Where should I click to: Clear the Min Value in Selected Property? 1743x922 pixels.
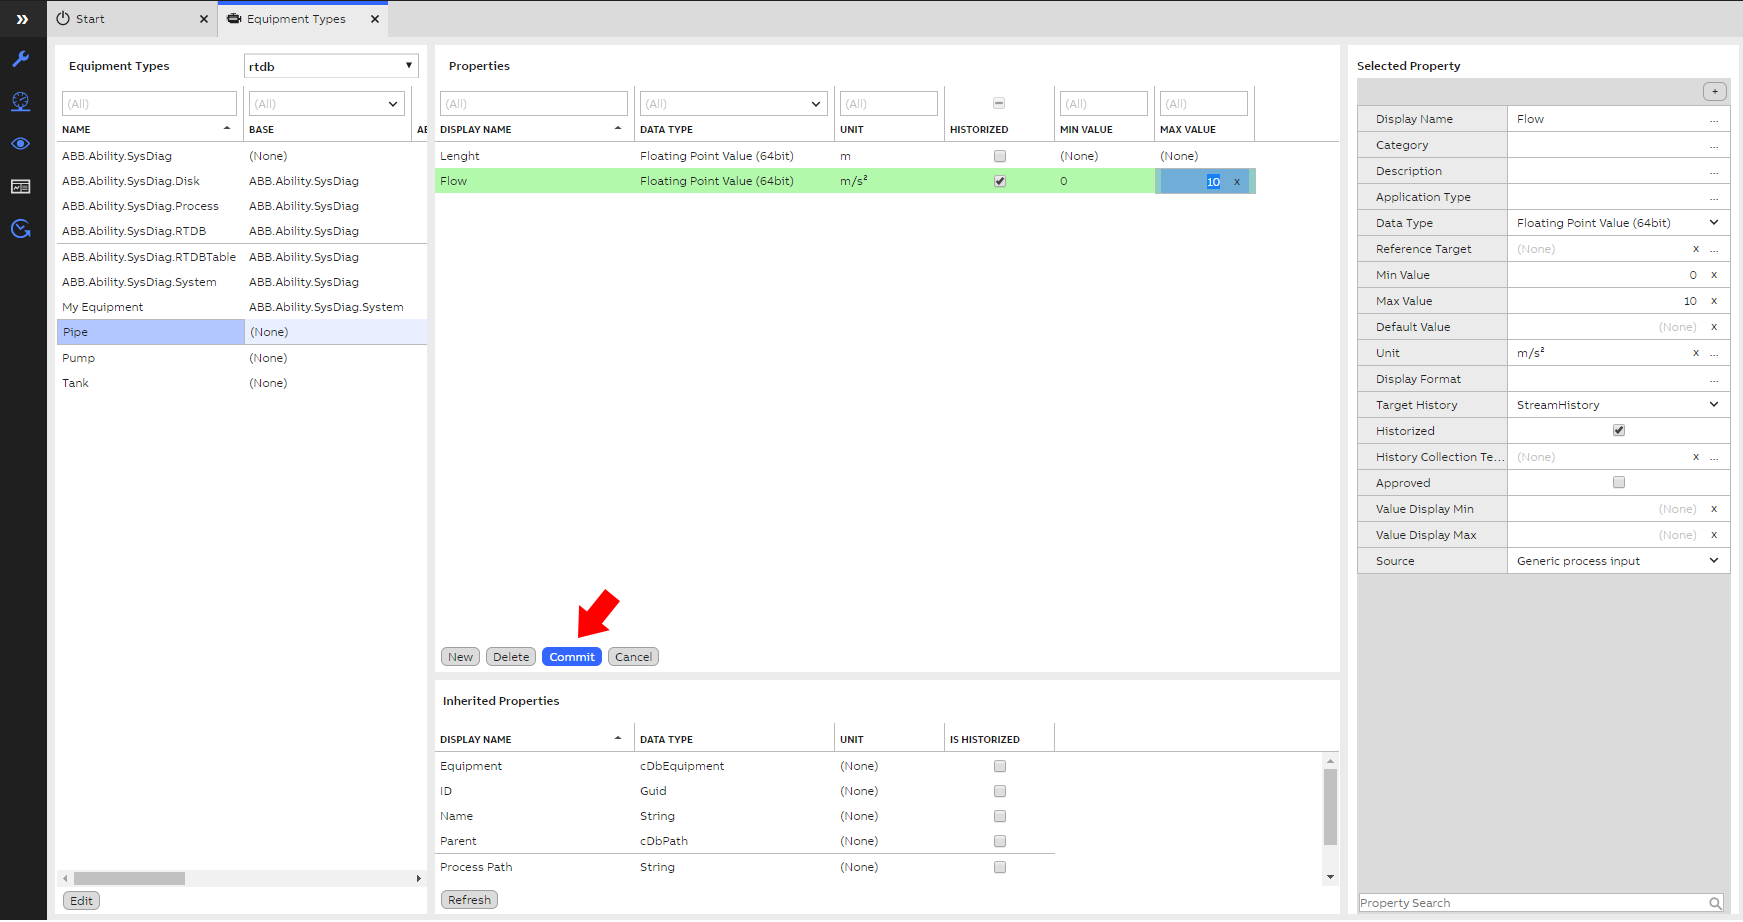click(x=1714, y=275)
